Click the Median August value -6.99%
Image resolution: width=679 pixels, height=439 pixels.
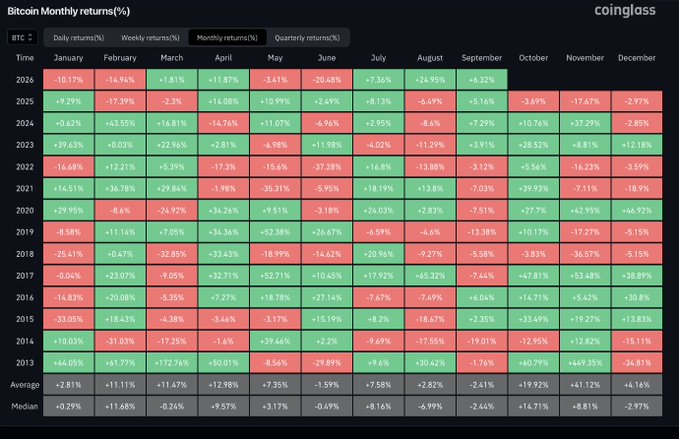pyautogui.click(x=430, y=407)
